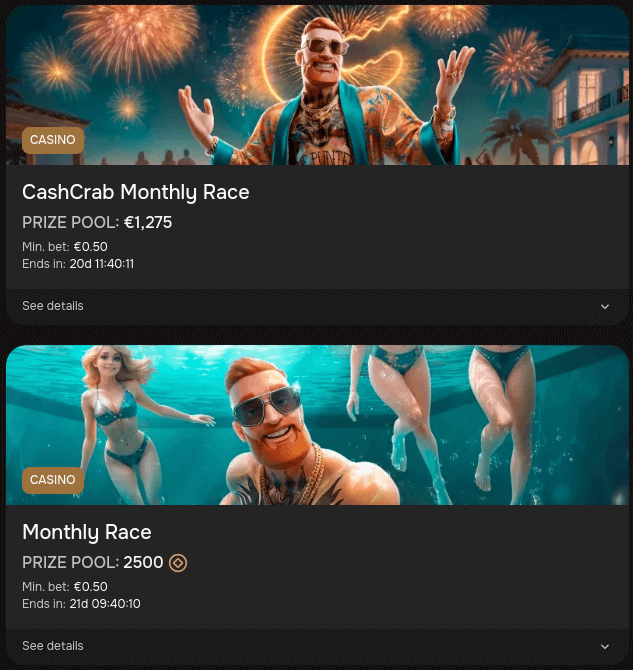Viewport: 633px width, 670px height.
Task: Click the Monthly Race title heading
Action: (x=87, y=532)
